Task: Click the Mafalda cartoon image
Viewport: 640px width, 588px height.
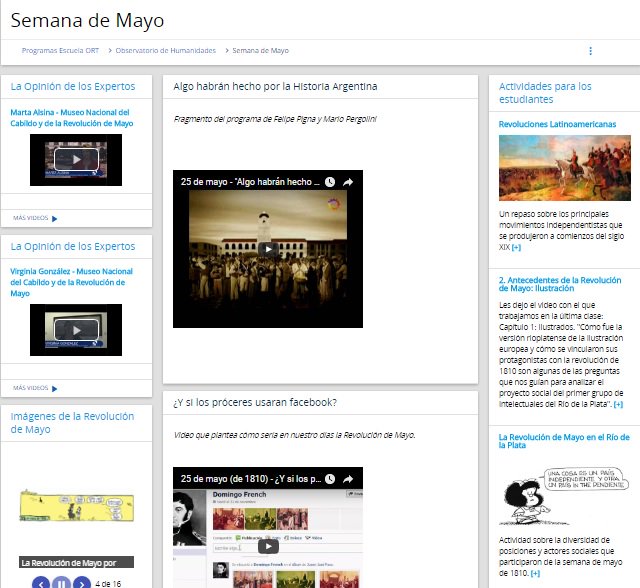Action: pyautogui.click(x=564, y=495)
